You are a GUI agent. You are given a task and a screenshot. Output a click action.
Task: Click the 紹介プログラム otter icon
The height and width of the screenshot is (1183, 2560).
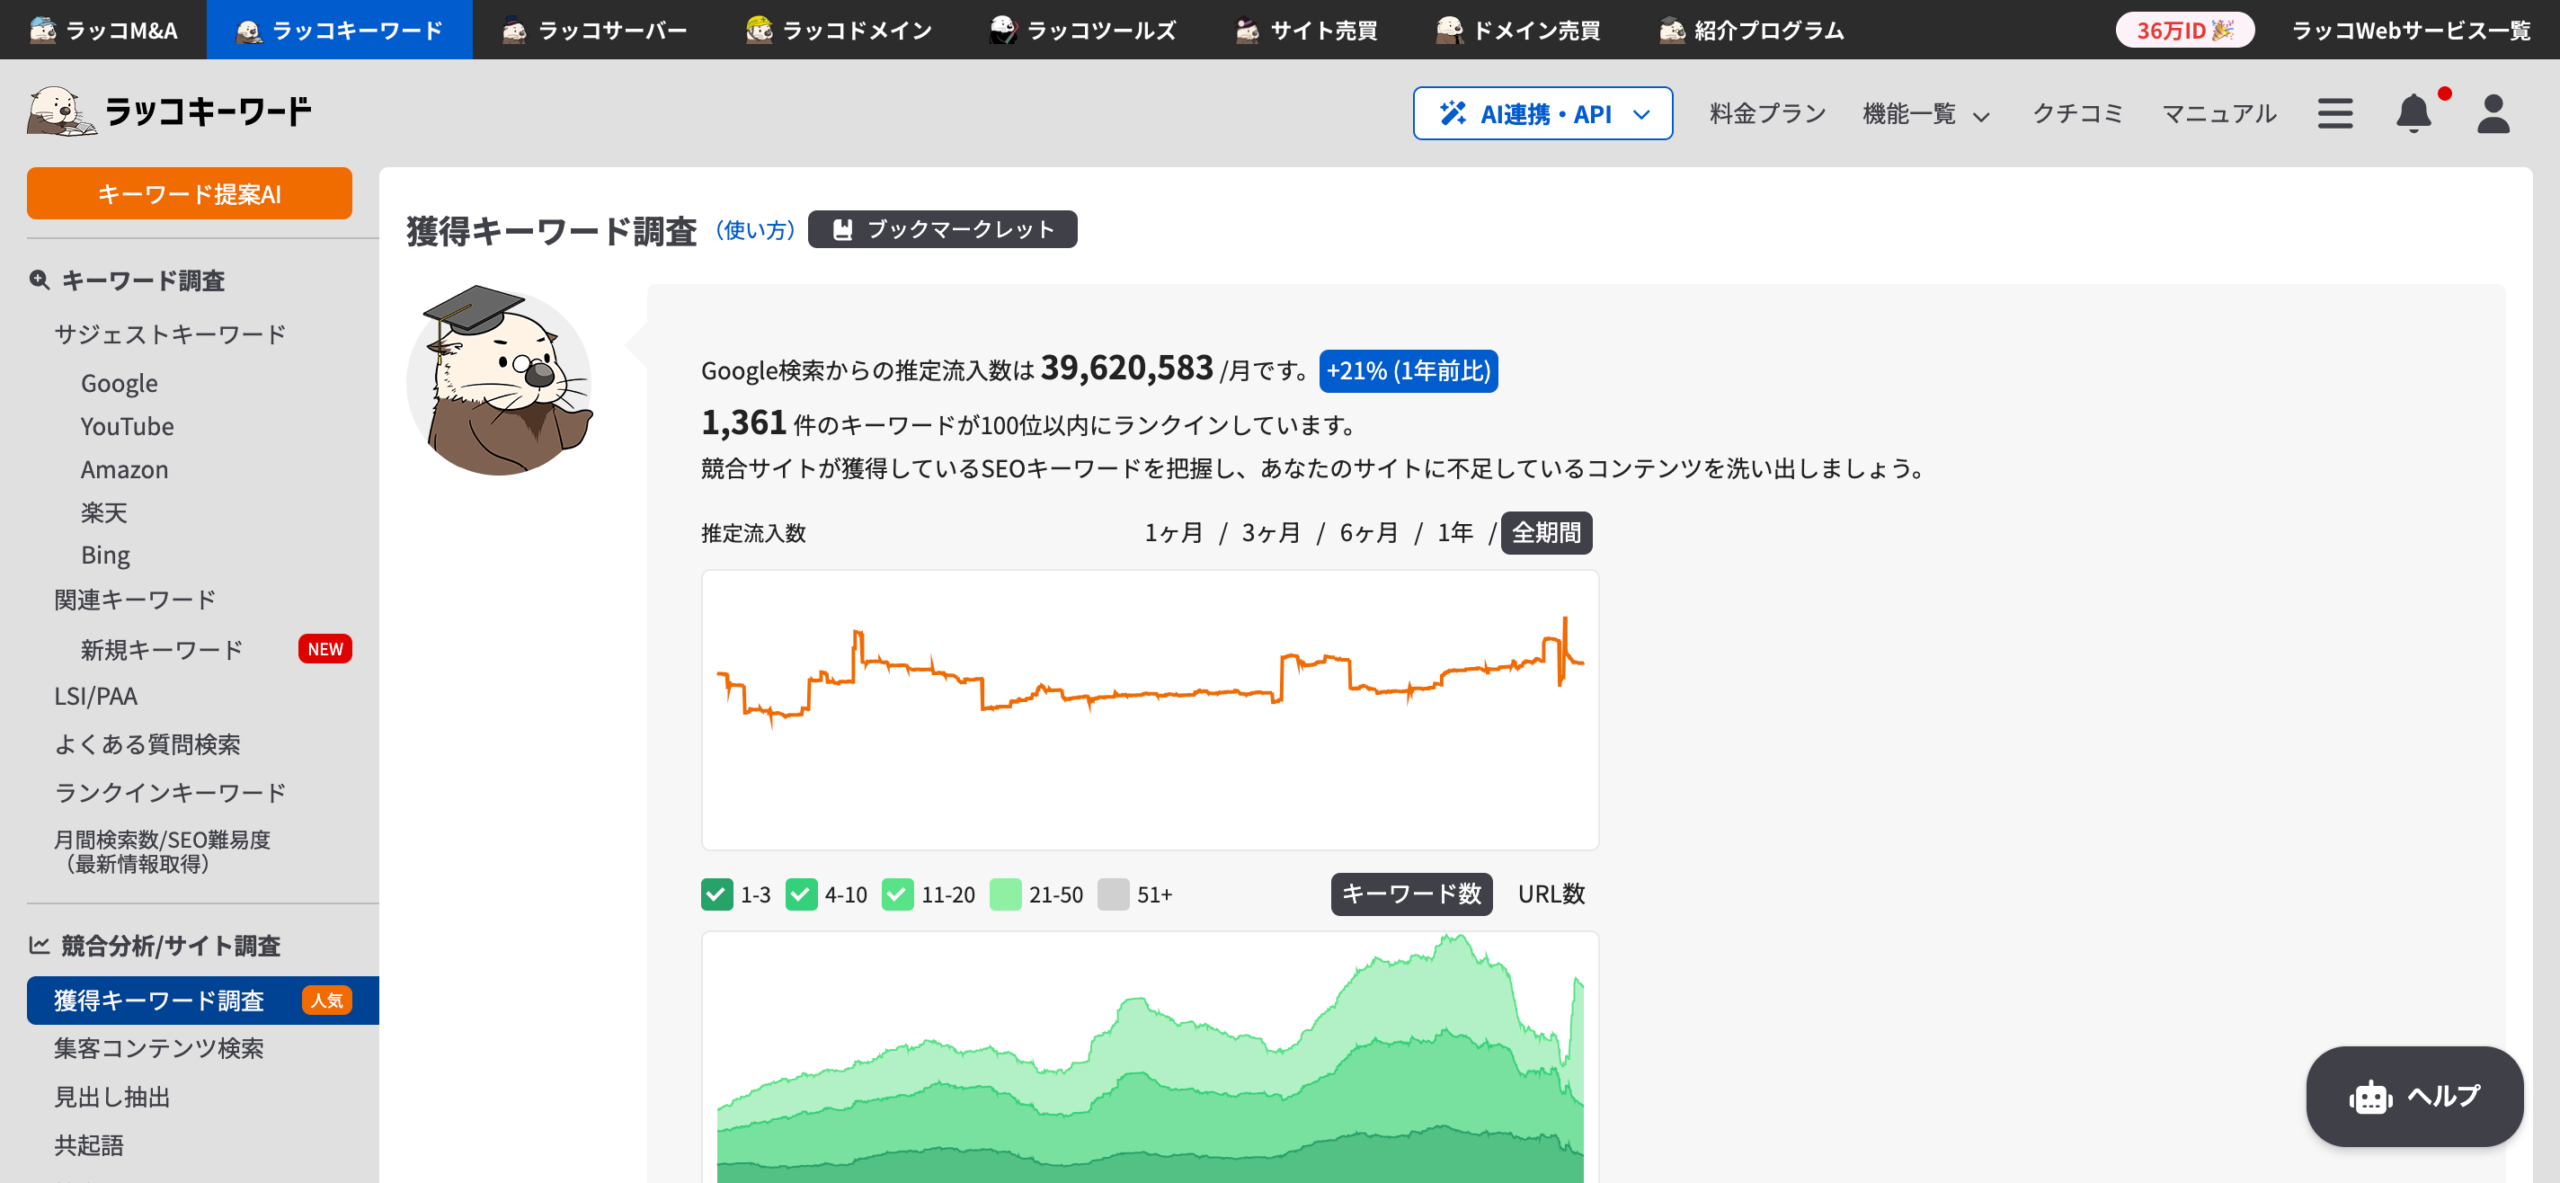point(1672,30)
